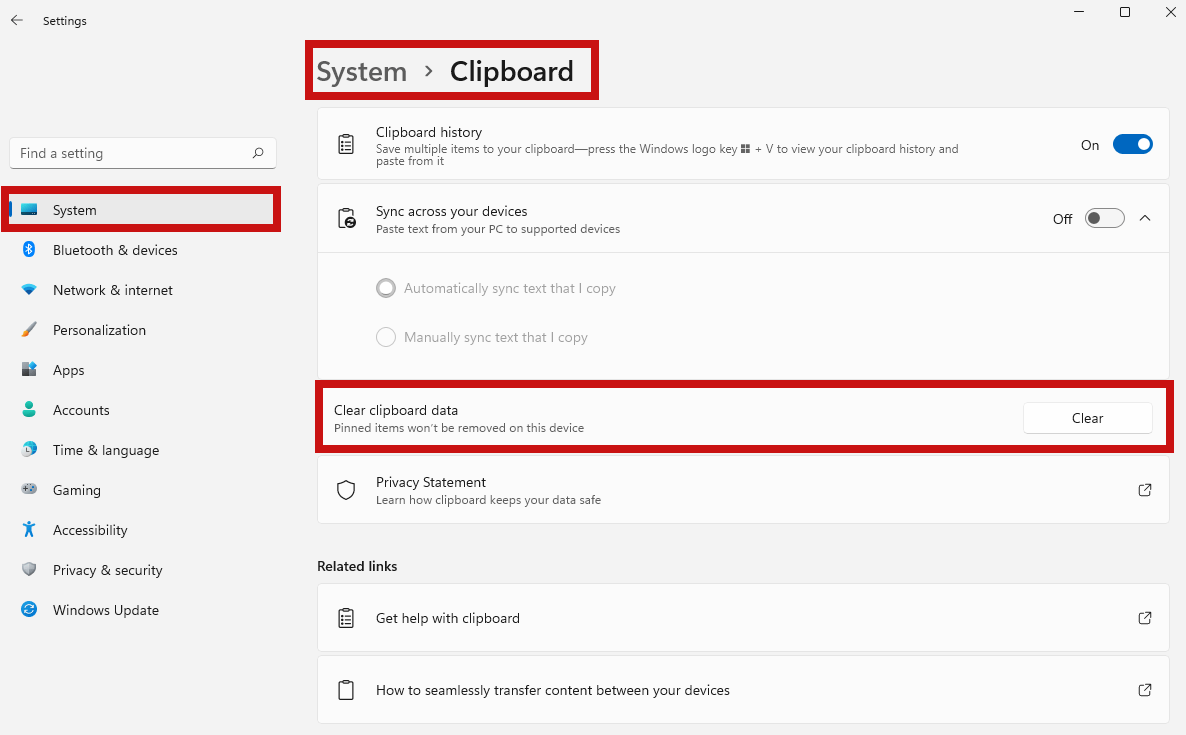1186x735 pixels.
Task: Click the Windows Update icon
Action: (x=29, y=610)
